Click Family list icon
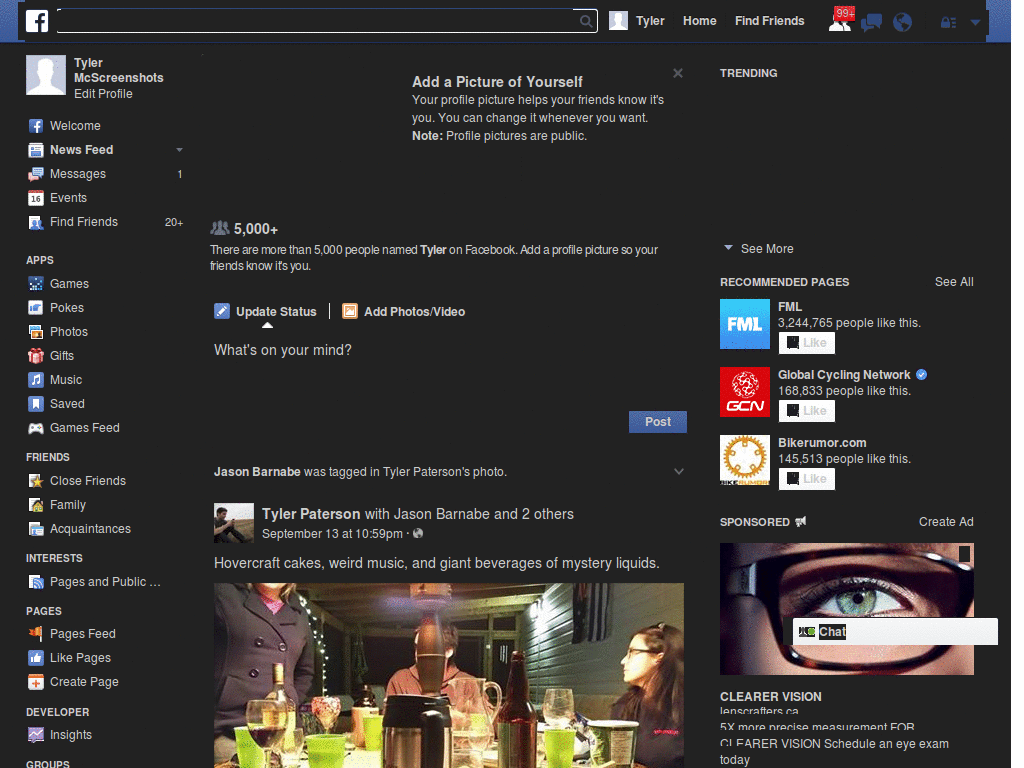Image resolution: width=1024 pixels, height=768 pixels. (x=36, y=505)
